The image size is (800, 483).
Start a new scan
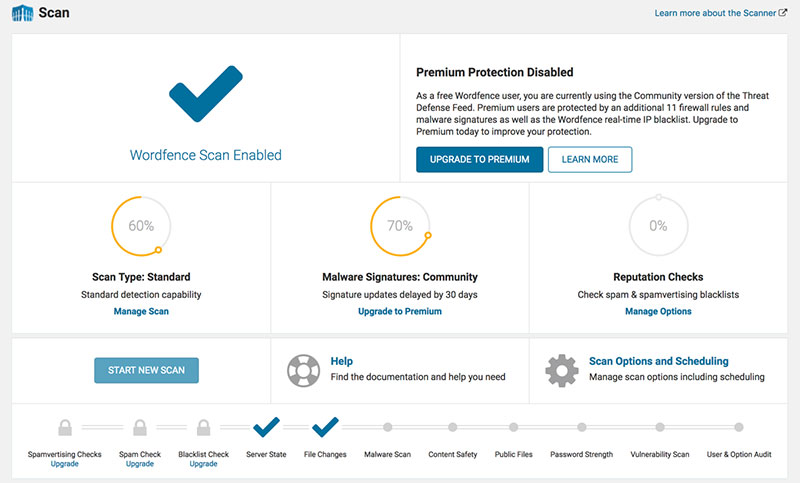(146, 370)
